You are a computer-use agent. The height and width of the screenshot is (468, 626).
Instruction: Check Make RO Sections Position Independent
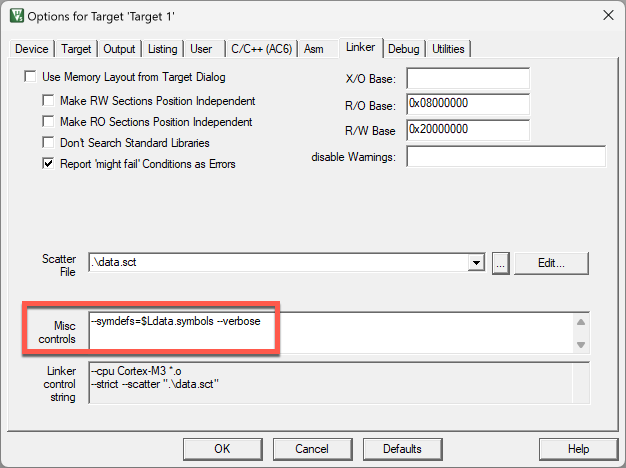coord(48,122)
